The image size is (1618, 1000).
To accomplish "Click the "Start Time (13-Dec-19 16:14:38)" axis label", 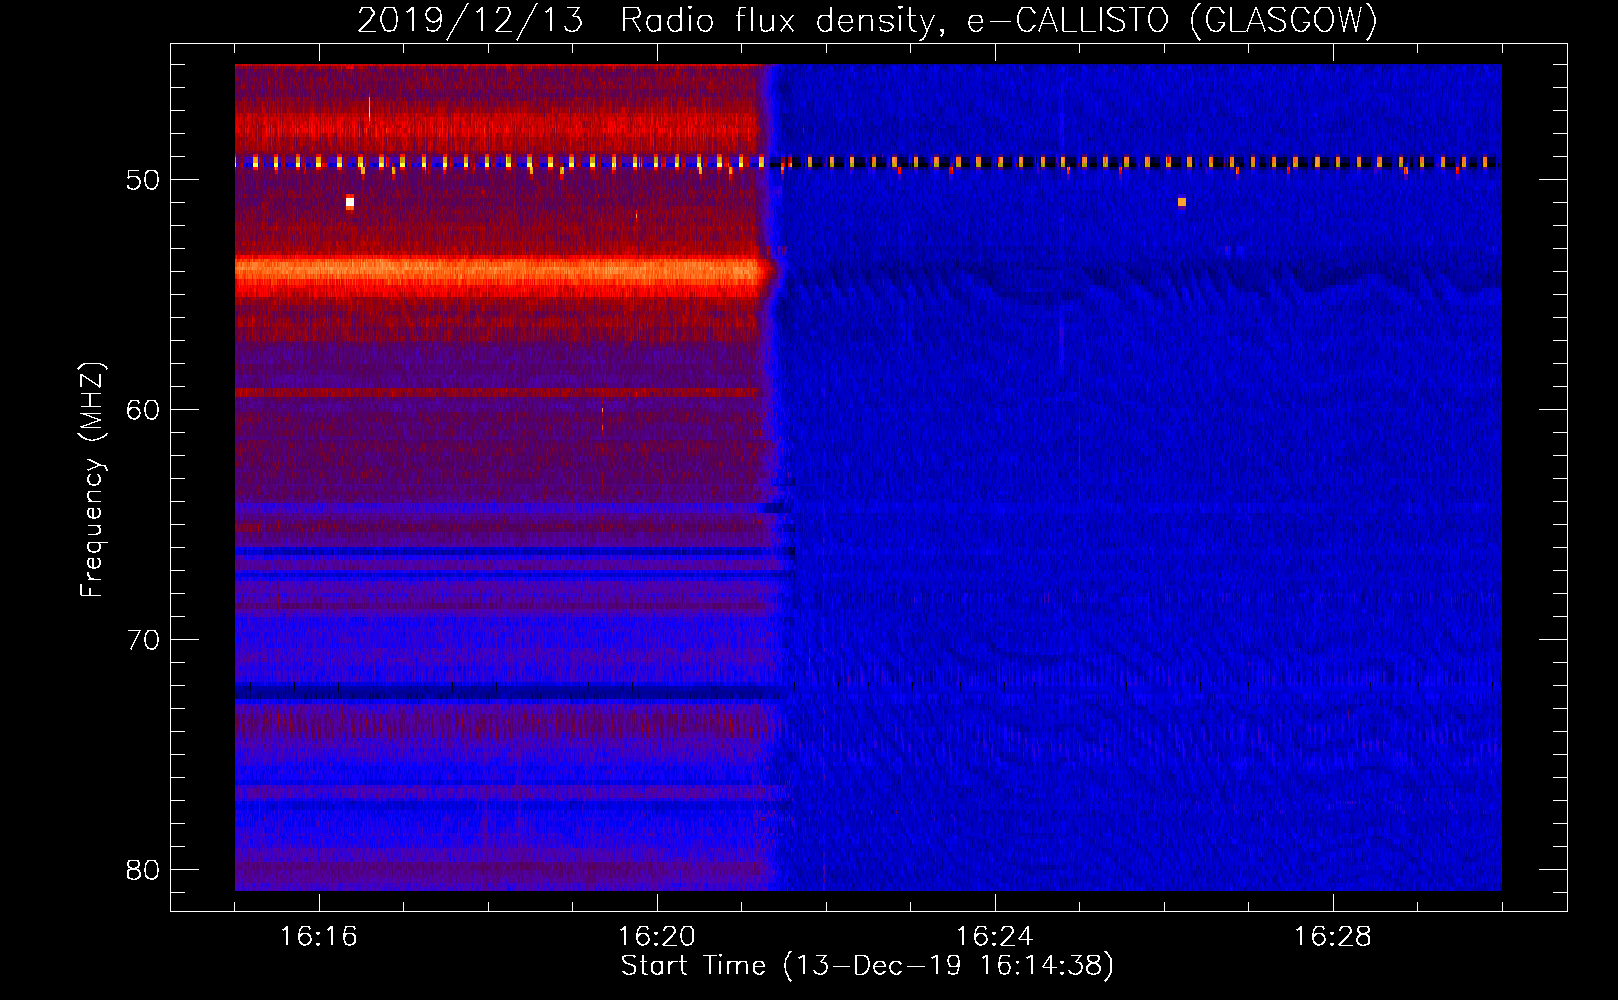I will pyautogui.click(x=867, y=966).
